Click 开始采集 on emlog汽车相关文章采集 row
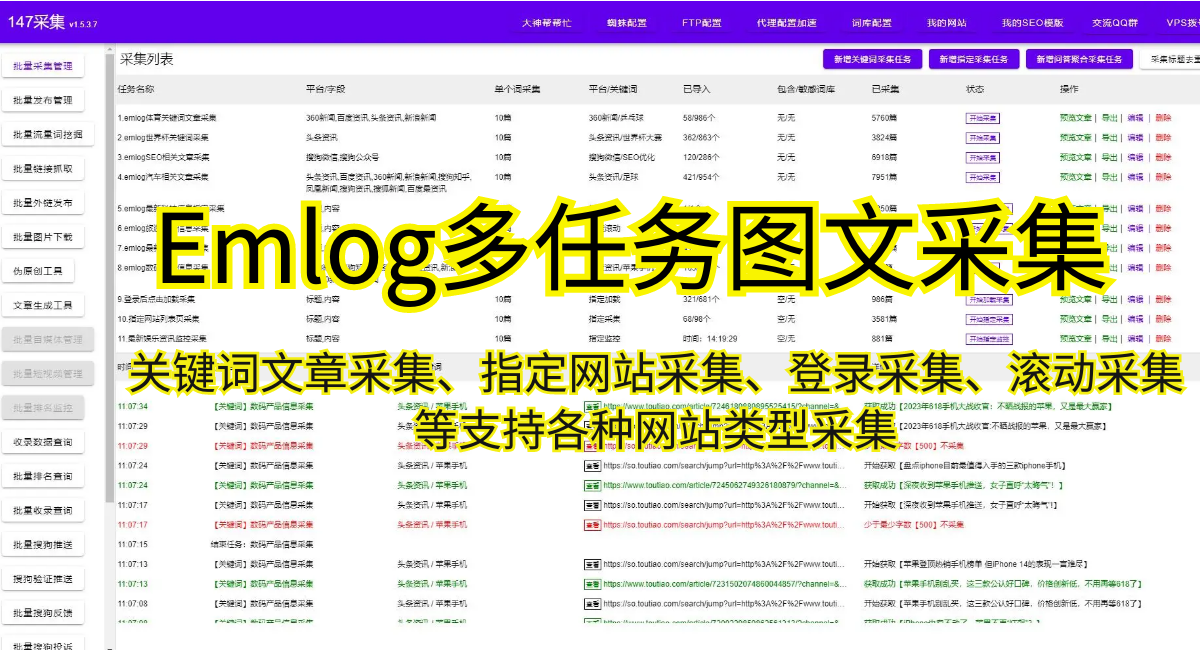The width and height of the screenshot is (1200, 650). click(x=982, y=177)
